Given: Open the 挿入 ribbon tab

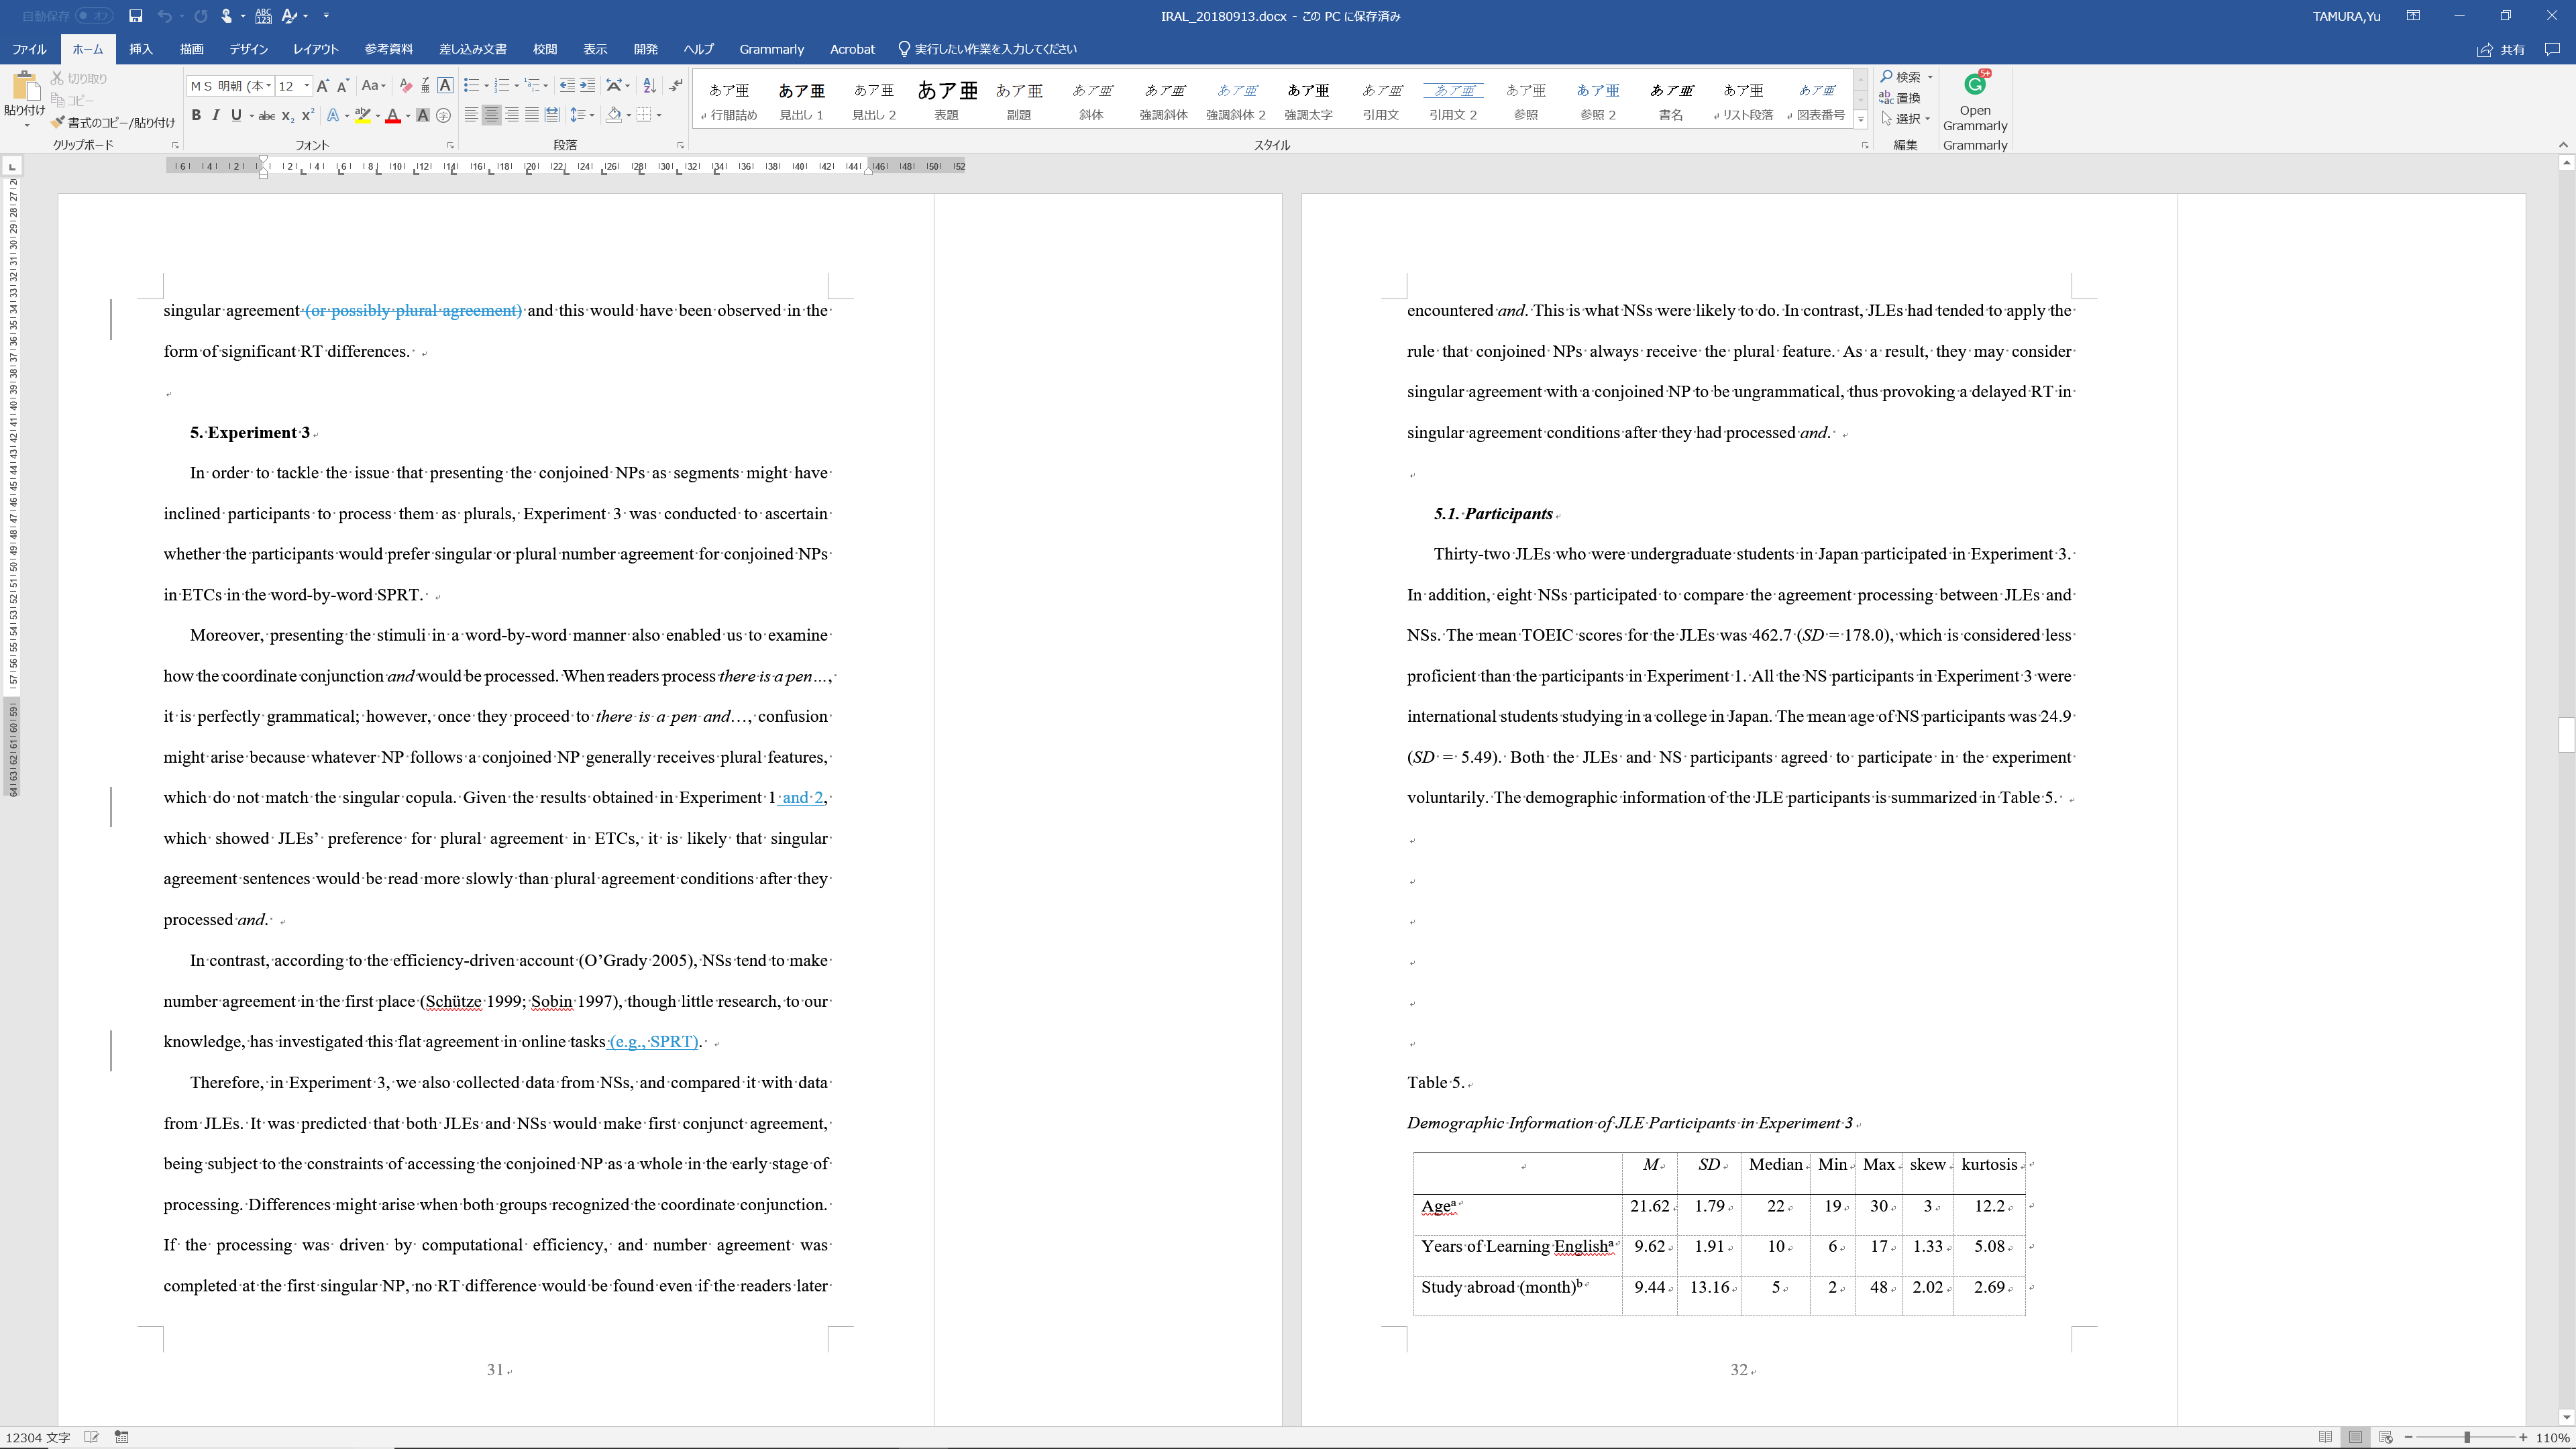Looking at the screenshot, I should pos(141,49).
